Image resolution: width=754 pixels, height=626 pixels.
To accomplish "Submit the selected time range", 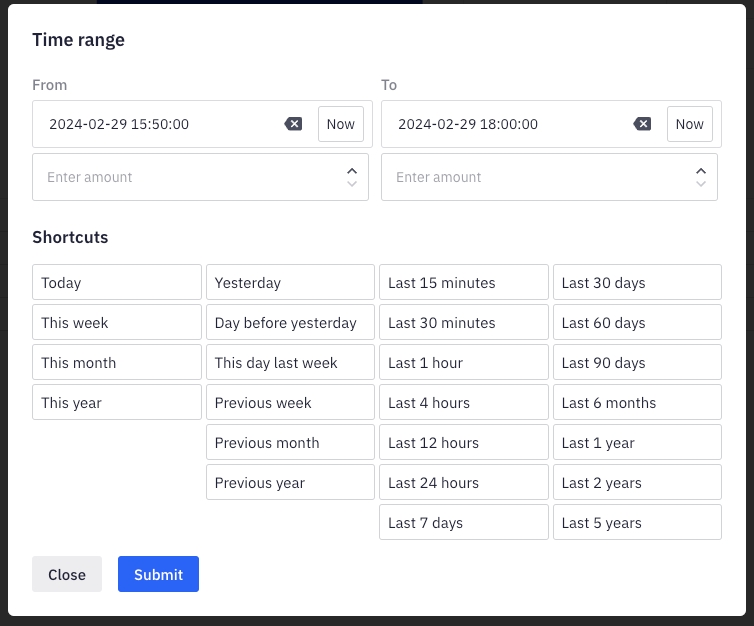I will pos(158,574).
